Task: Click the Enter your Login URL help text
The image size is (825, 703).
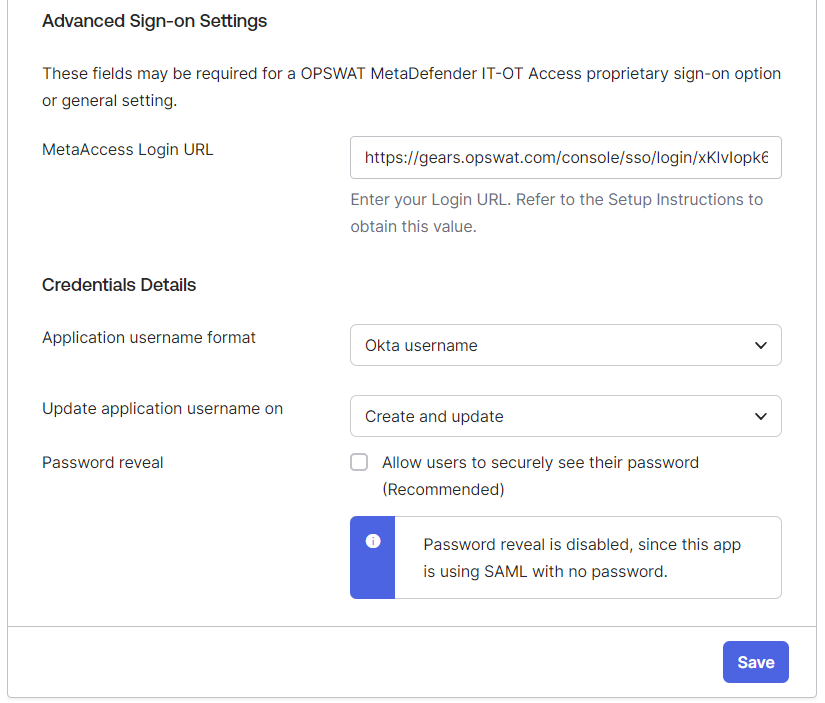Action: point(557,213)
